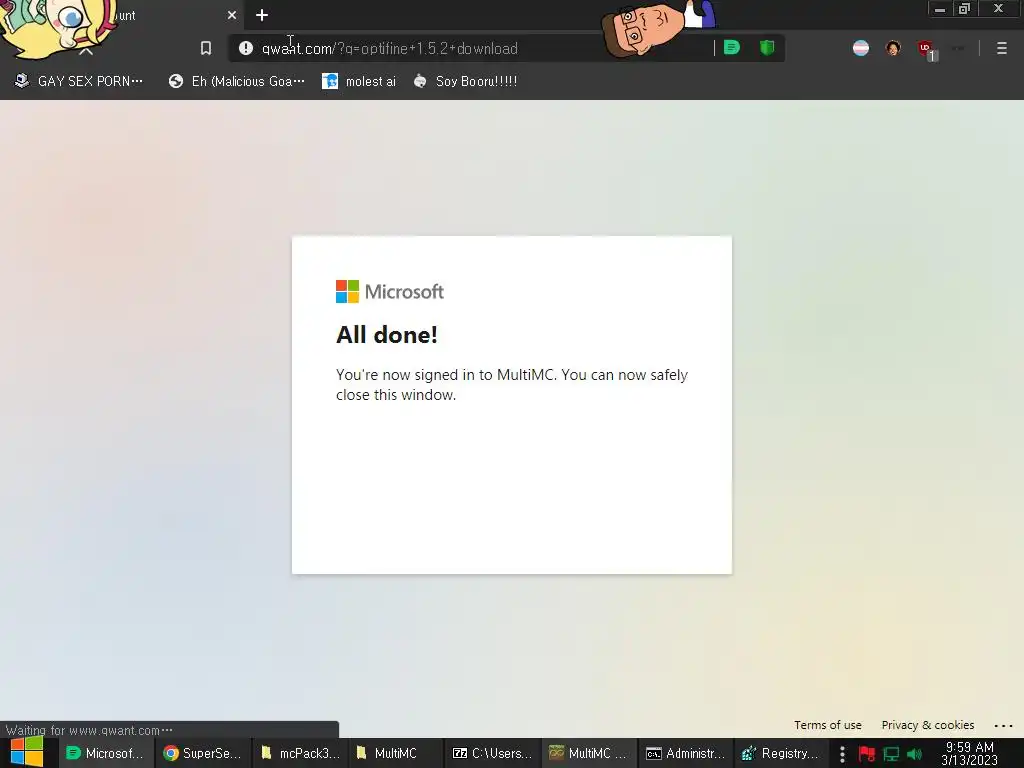Open the green reader mode icon in address bar
The image size is (1024, 768).
731,48
